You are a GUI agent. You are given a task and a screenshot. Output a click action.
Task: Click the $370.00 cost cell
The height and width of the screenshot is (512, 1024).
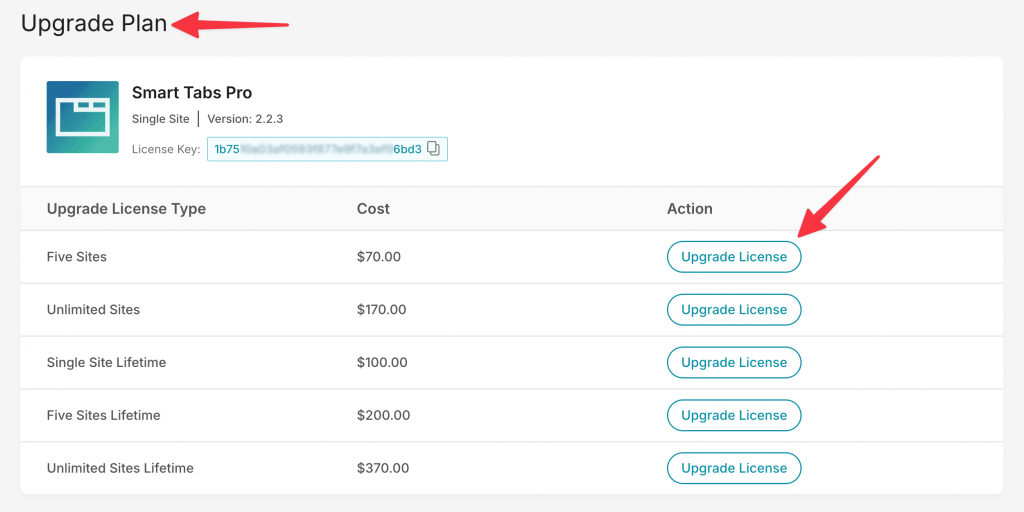(x=383, y=468)
